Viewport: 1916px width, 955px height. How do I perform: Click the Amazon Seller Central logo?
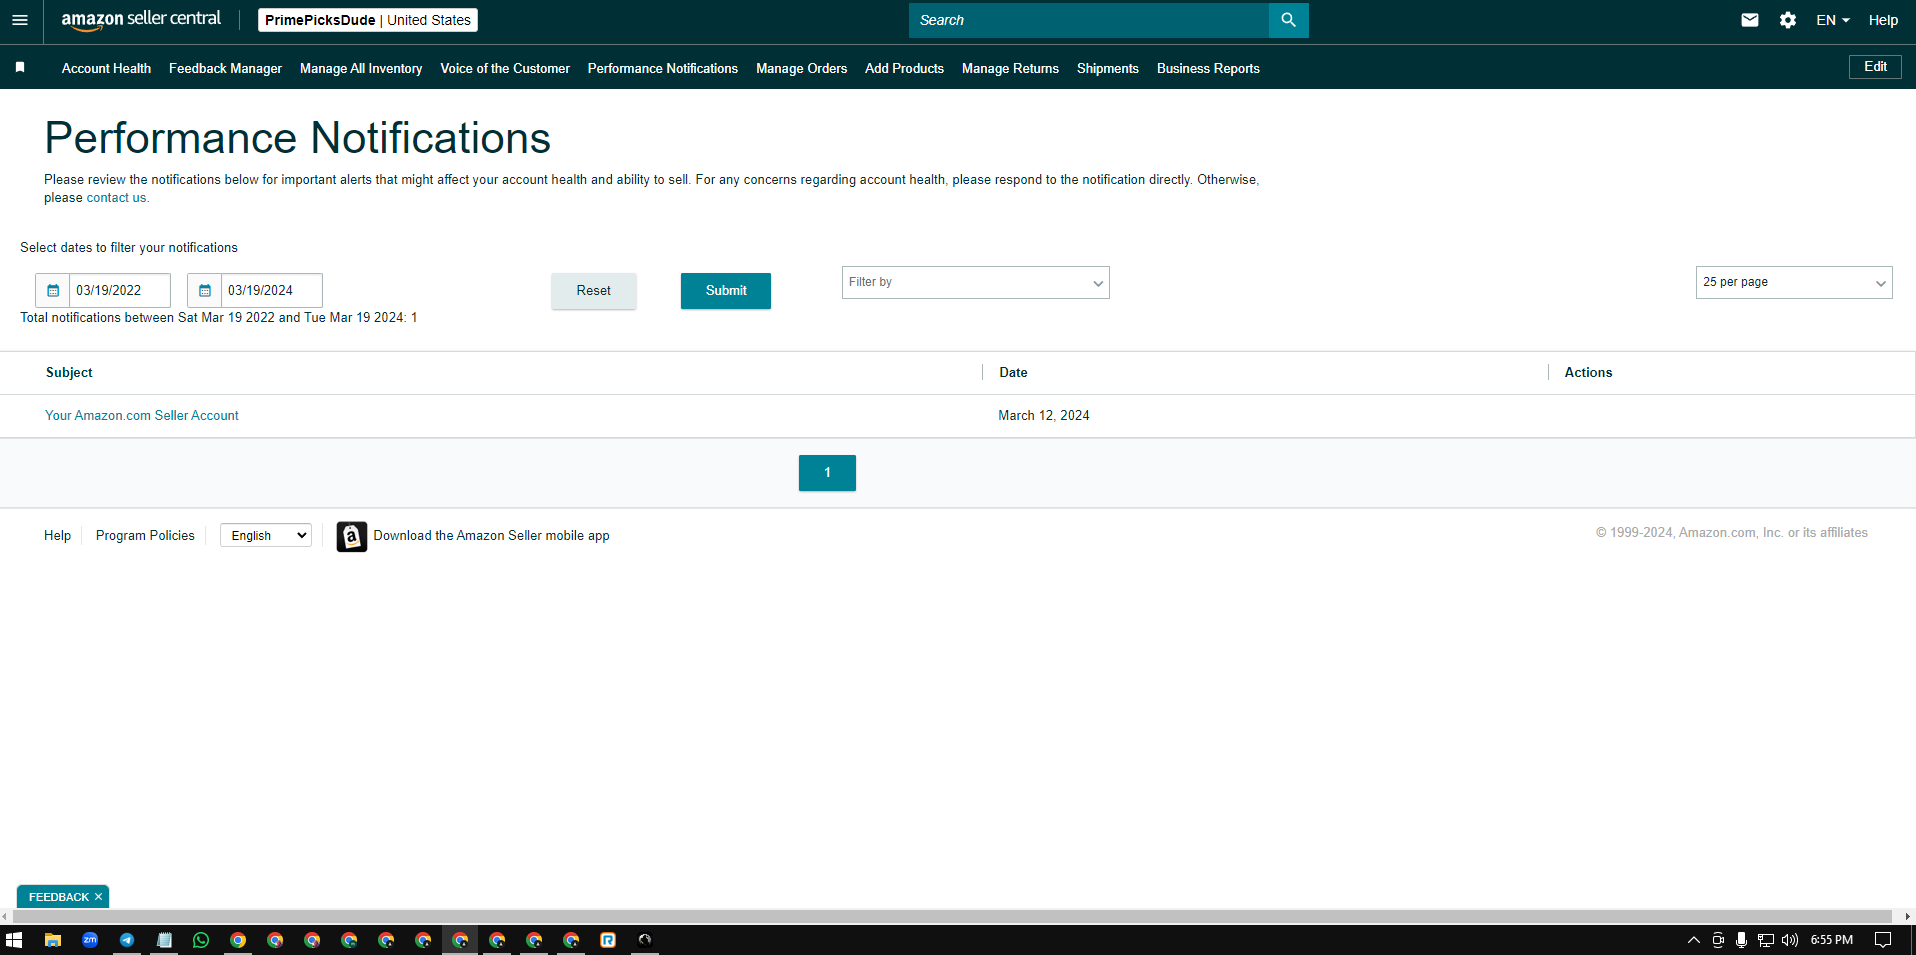coord(141,20)
